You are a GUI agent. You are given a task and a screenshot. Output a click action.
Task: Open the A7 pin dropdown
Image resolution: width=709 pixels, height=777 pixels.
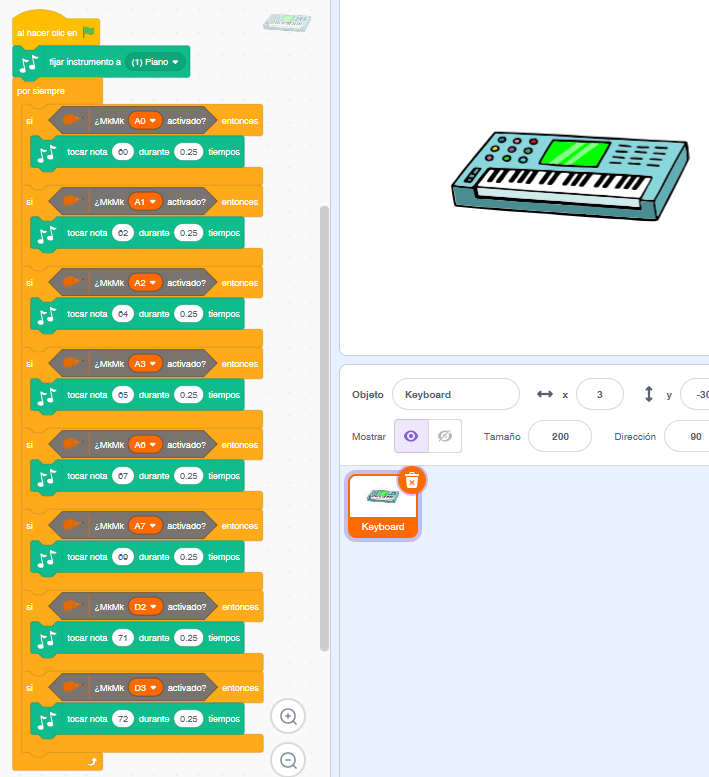click(x=145, y=526)
